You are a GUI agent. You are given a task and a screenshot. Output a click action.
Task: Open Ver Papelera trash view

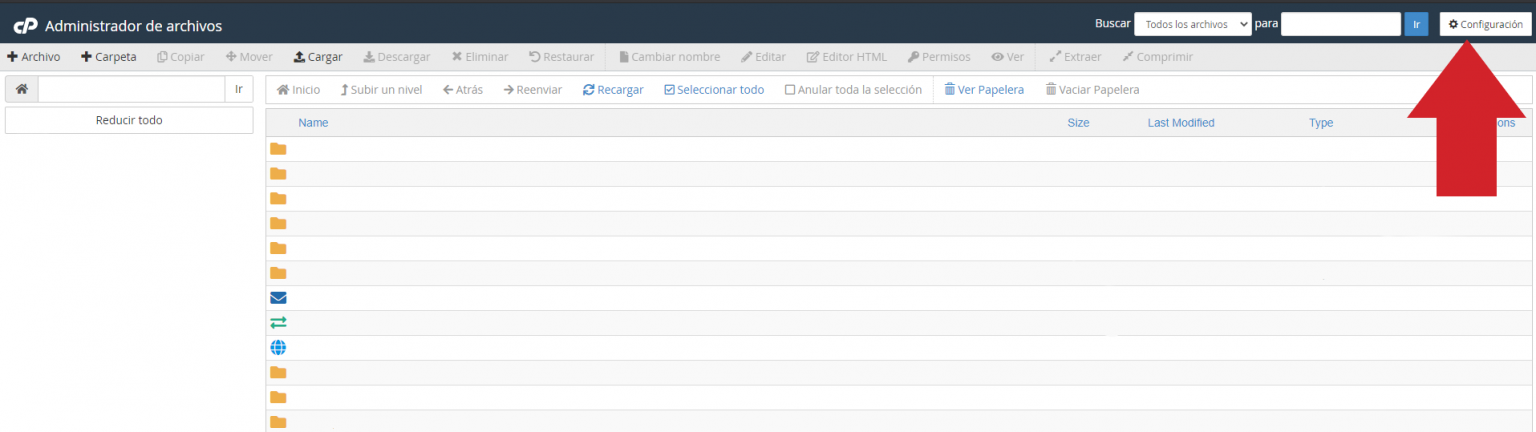tap(984, 90)
